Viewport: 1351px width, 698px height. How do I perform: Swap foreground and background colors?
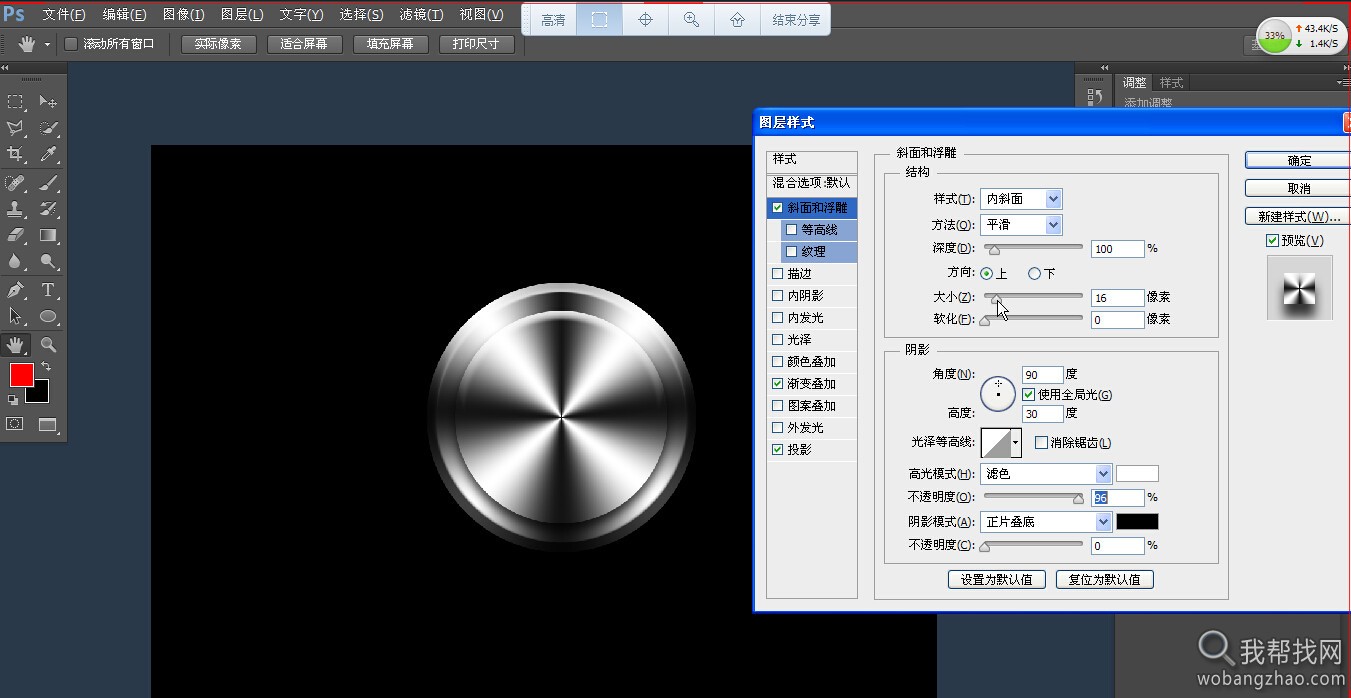point(46,367)
